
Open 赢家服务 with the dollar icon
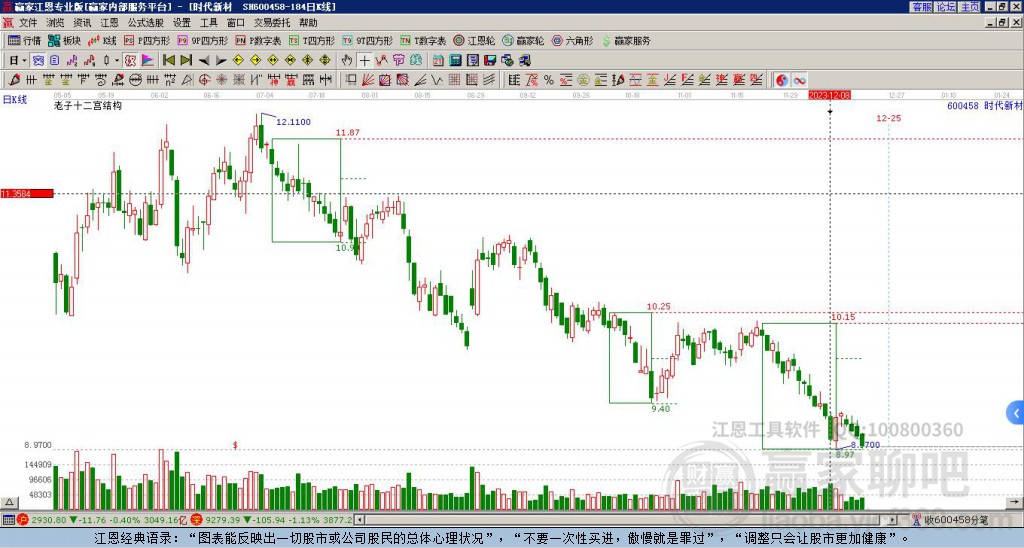pos(626,40)
